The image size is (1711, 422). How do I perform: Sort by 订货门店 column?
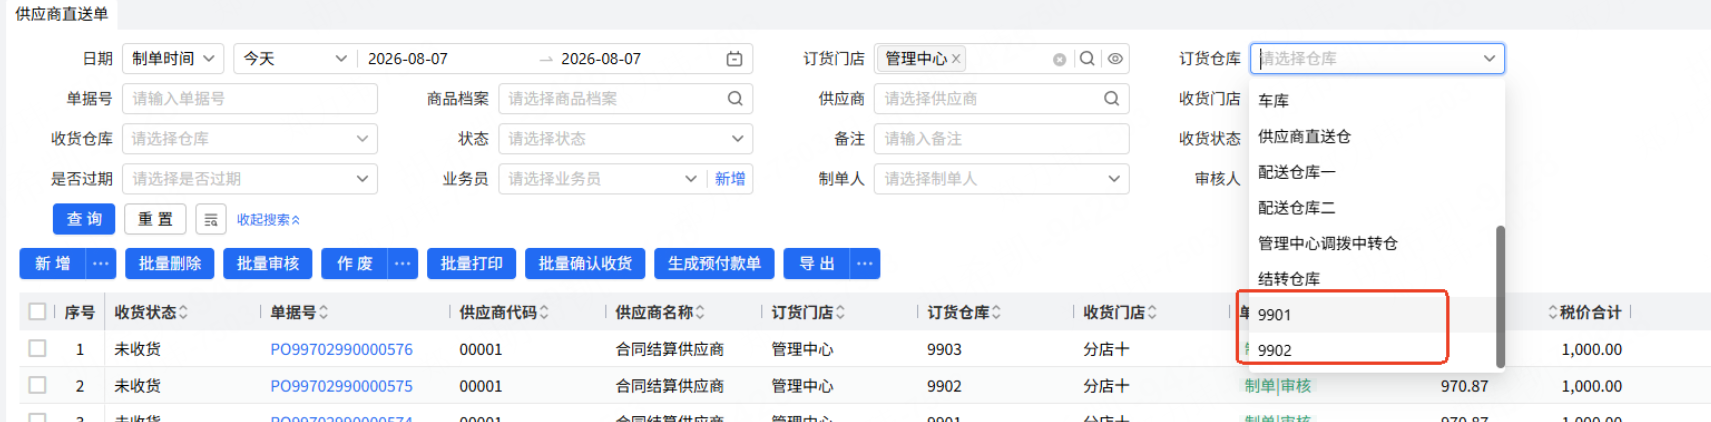click(x=840, y=313)
